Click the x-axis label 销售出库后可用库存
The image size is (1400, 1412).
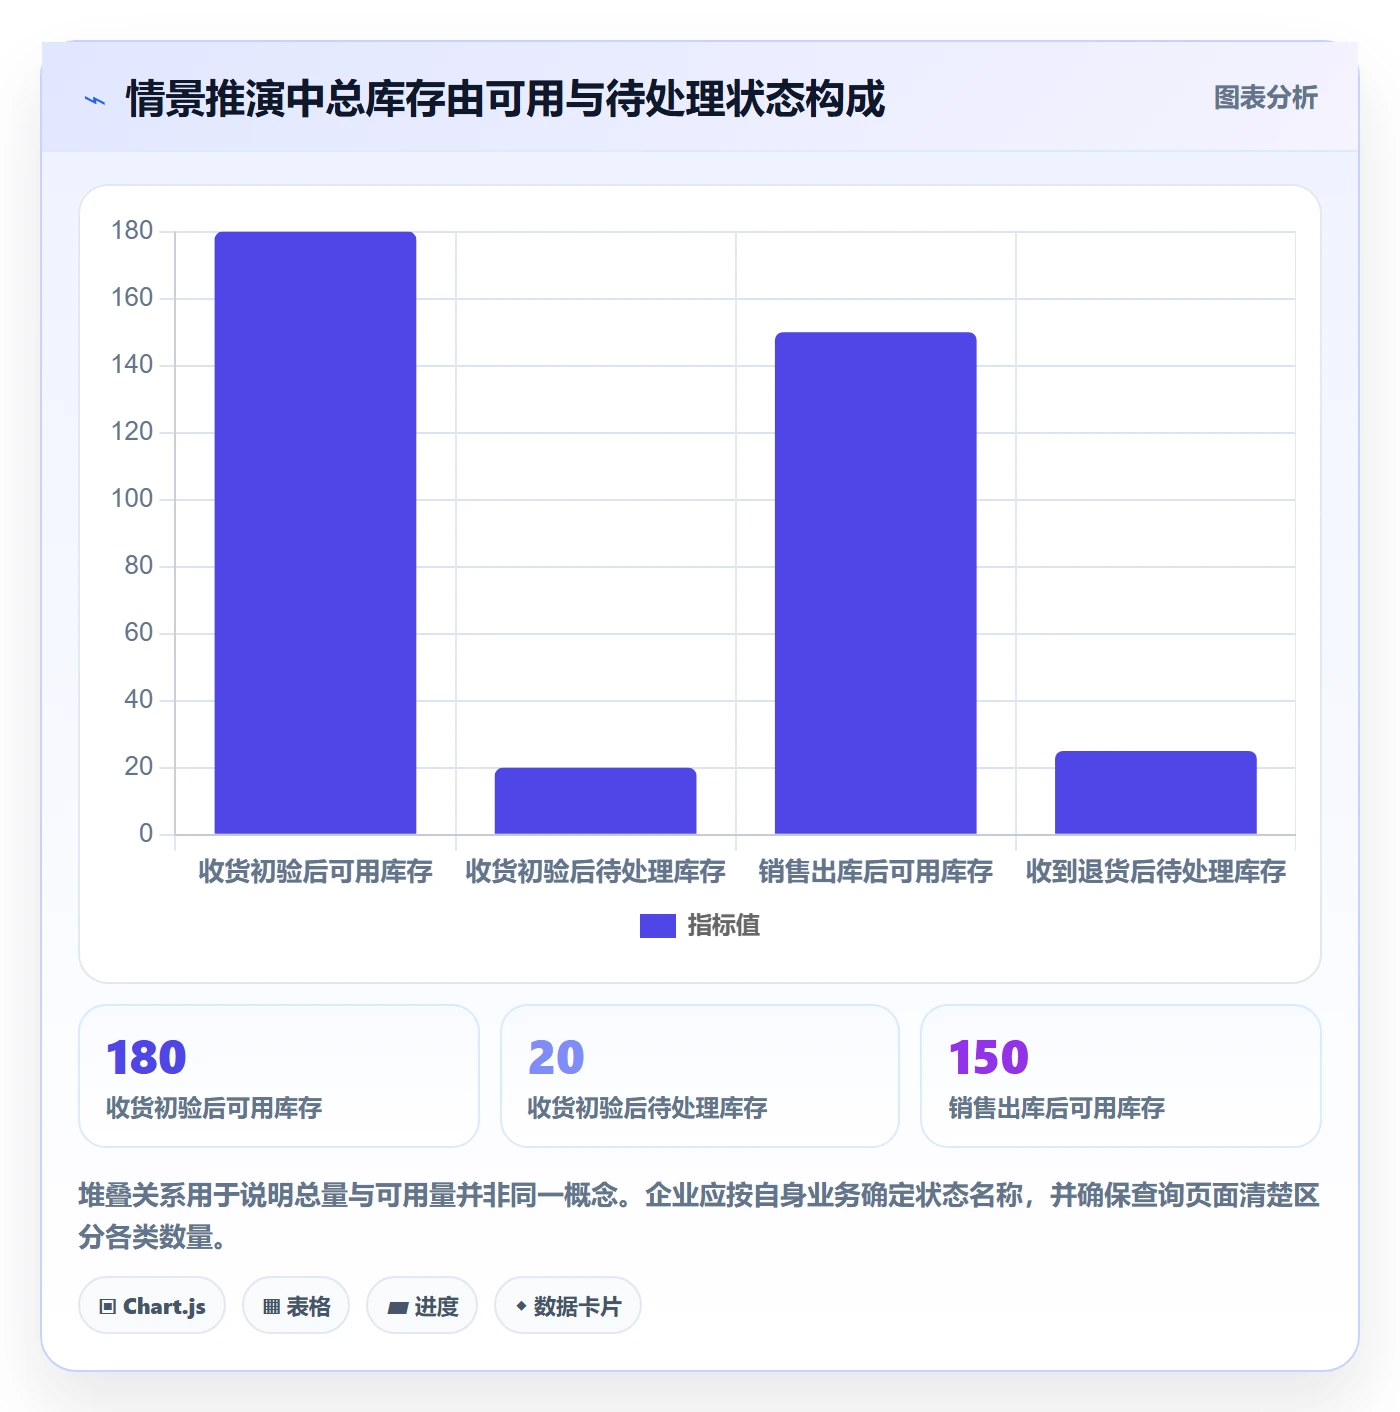coord(875,872)
